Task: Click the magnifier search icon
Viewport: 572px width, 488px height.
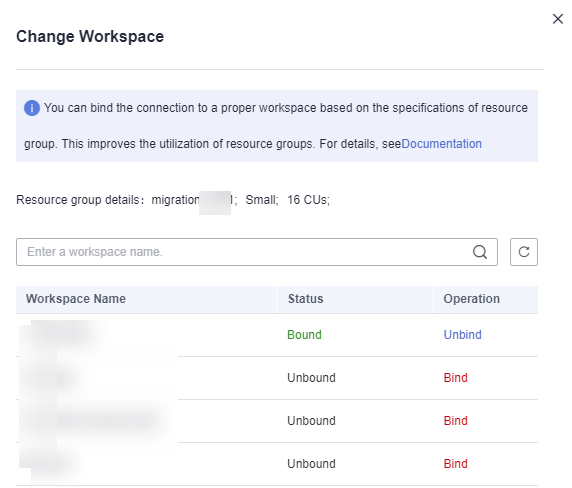Action: (480, 252)
